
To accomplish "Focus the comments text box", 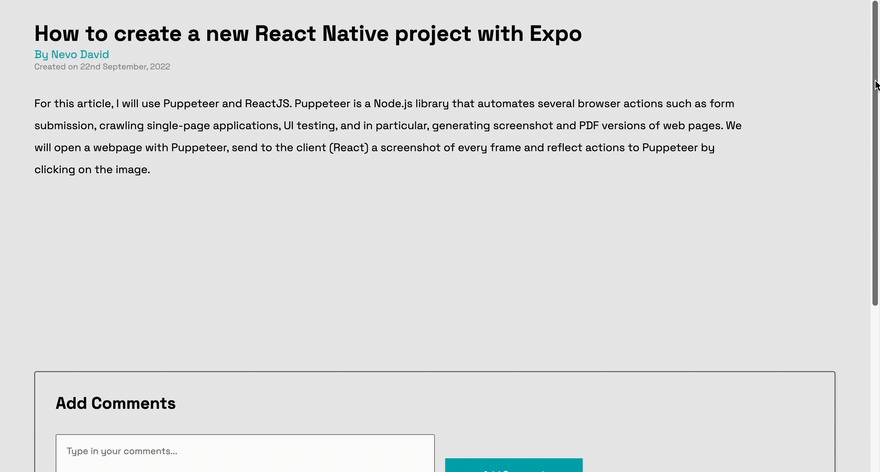I will (x=245, y=453).
